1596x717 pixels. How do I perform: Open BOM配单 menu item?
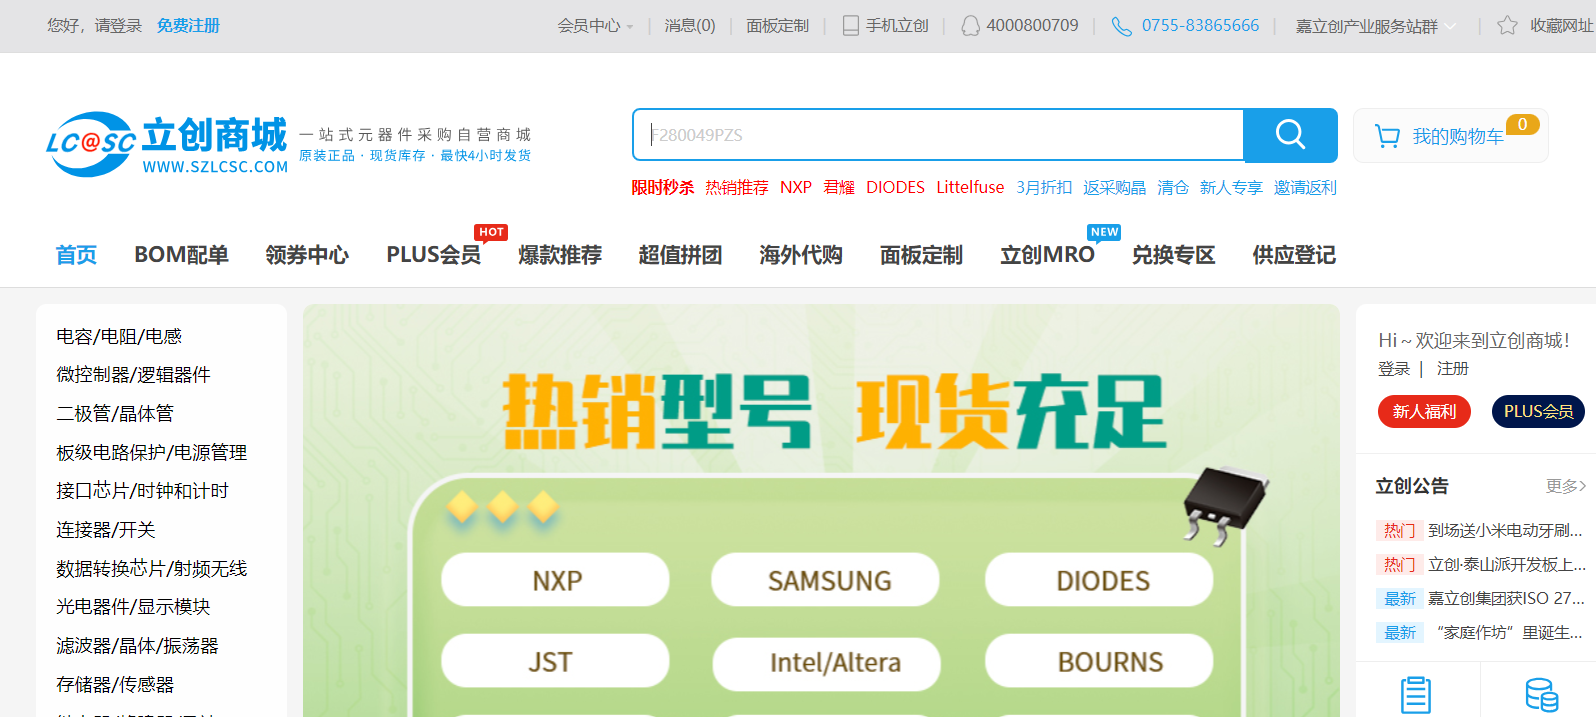(181, 255)
